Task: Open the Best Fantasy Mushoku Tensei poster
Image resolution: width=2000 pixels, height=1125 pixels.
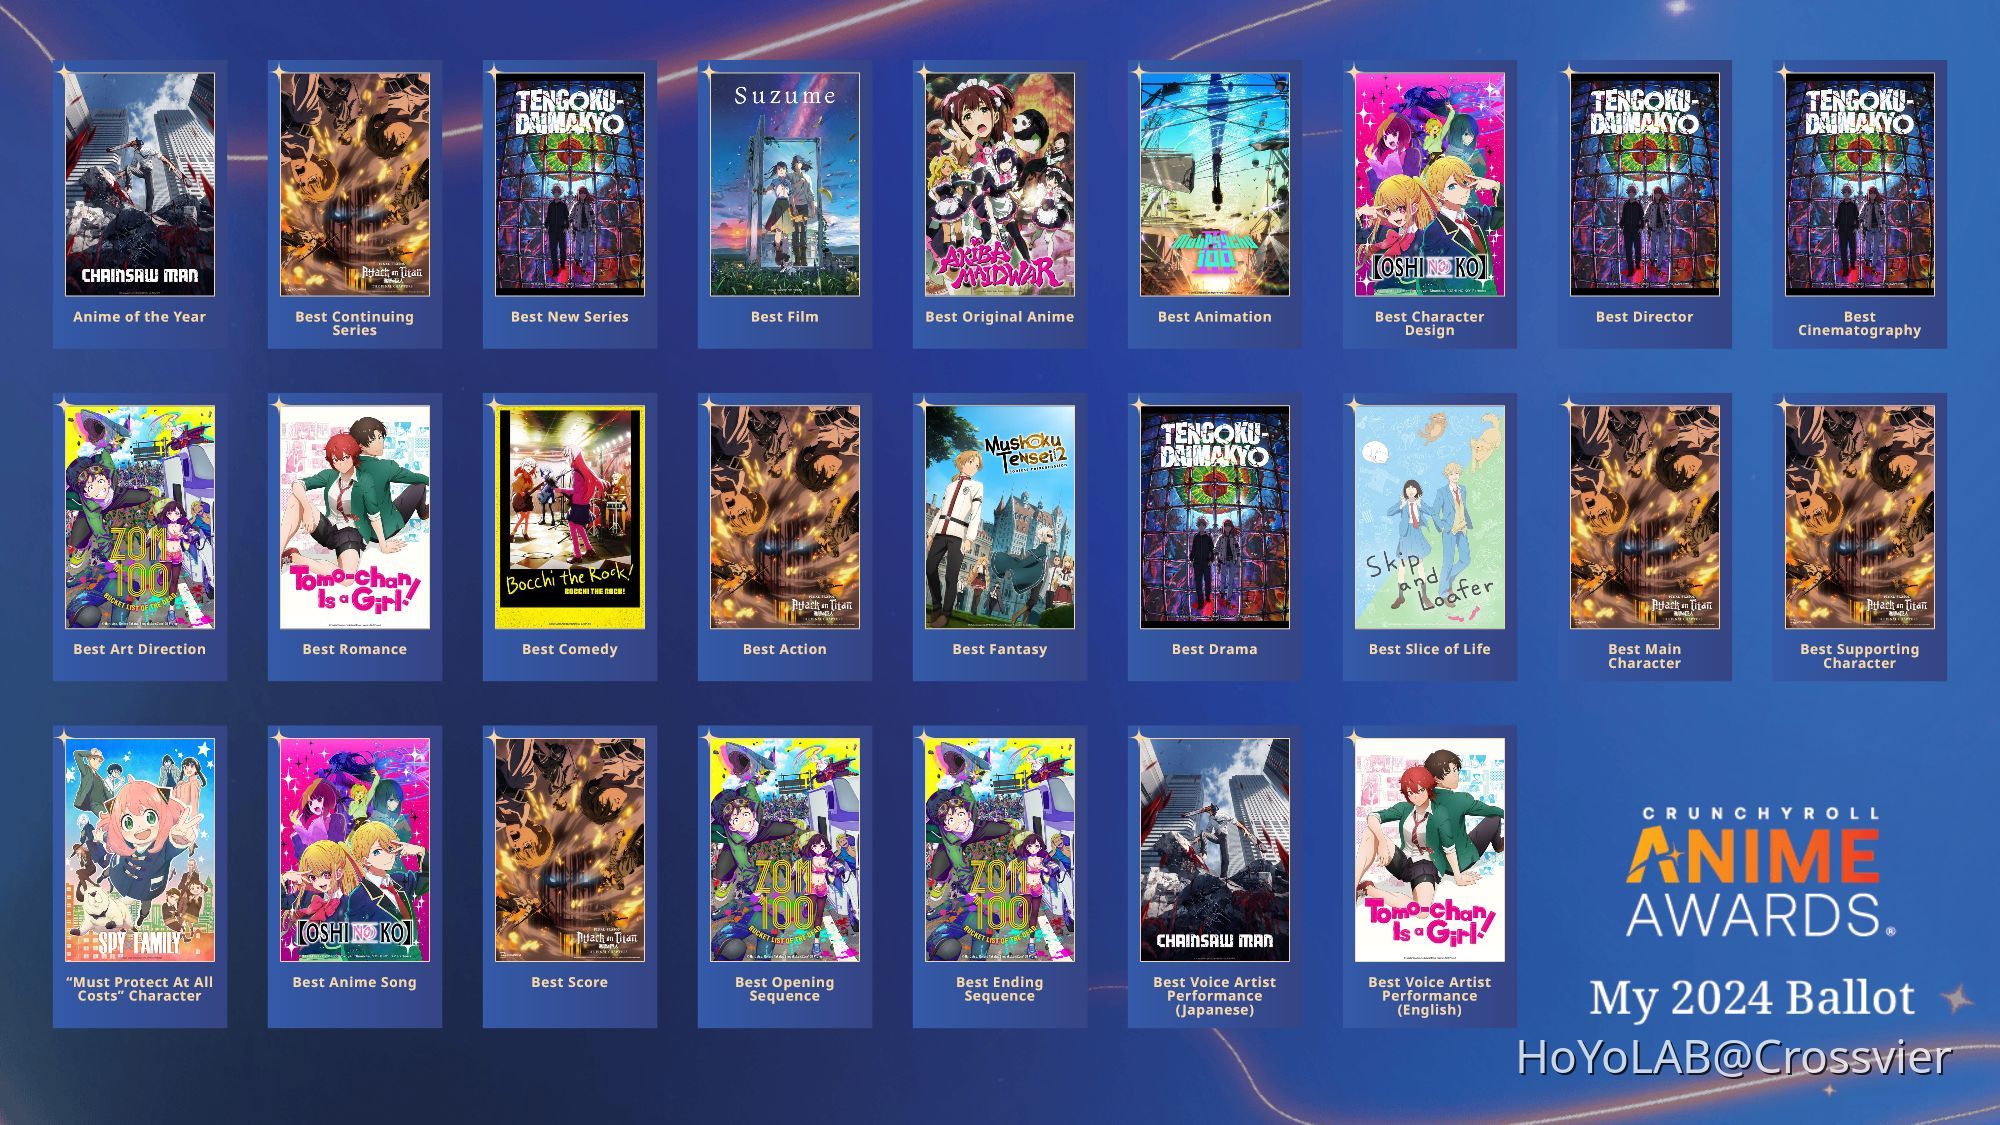Action: click(1000, 517)
